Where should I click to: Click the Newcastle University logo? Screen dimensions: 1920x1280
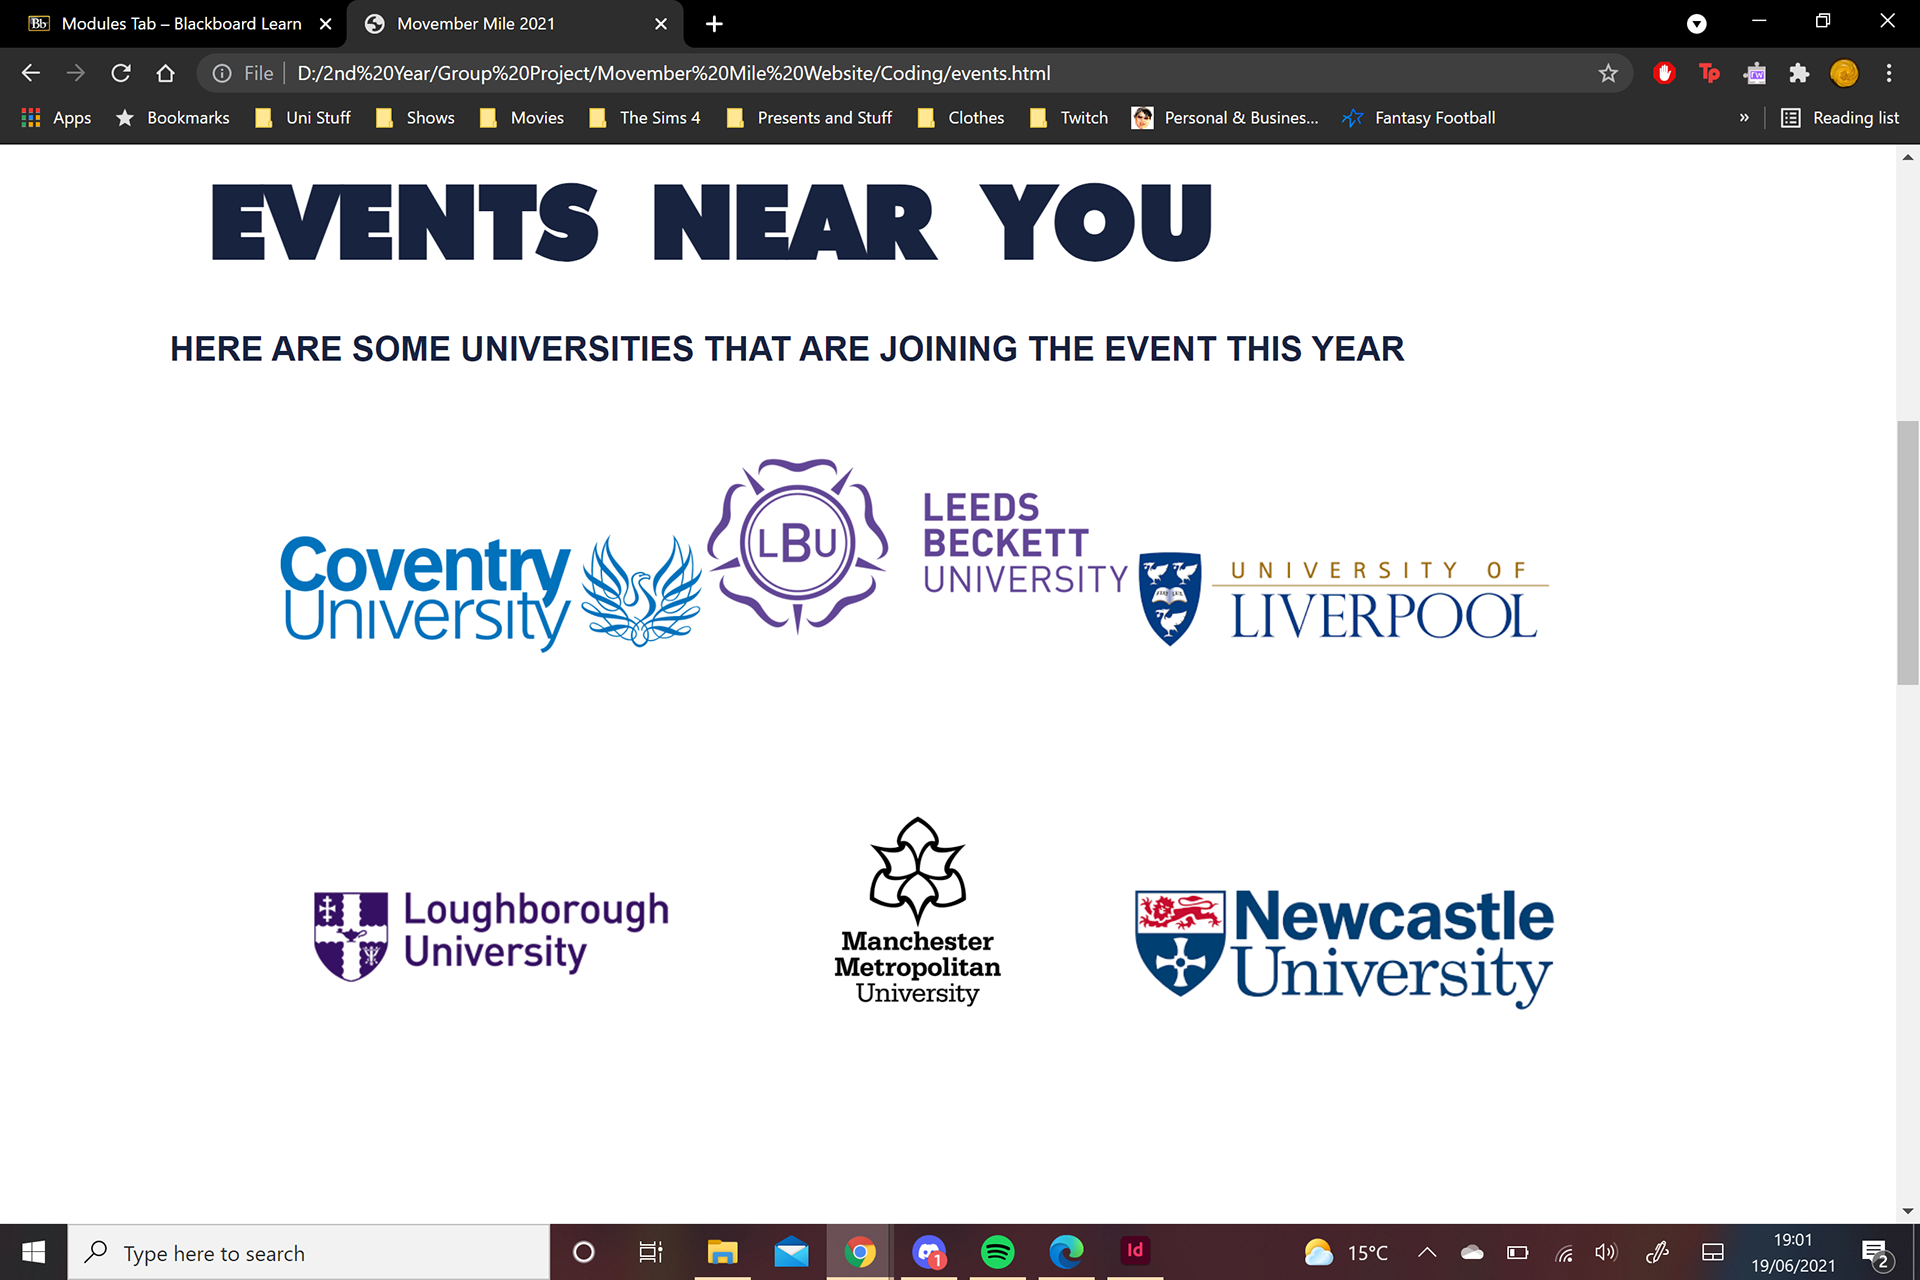1344,947
